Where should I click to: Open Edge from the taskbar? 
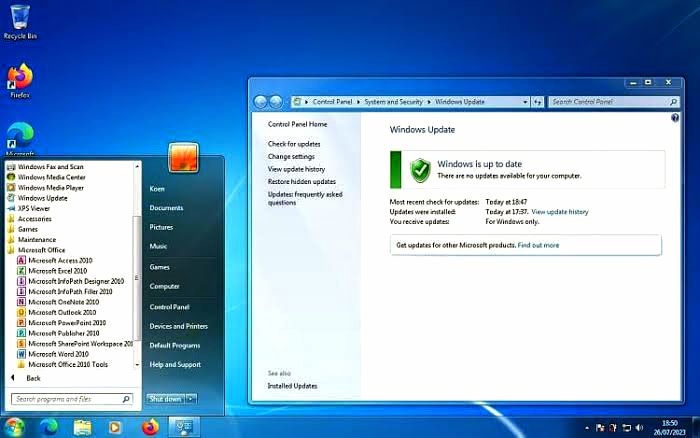49,427
